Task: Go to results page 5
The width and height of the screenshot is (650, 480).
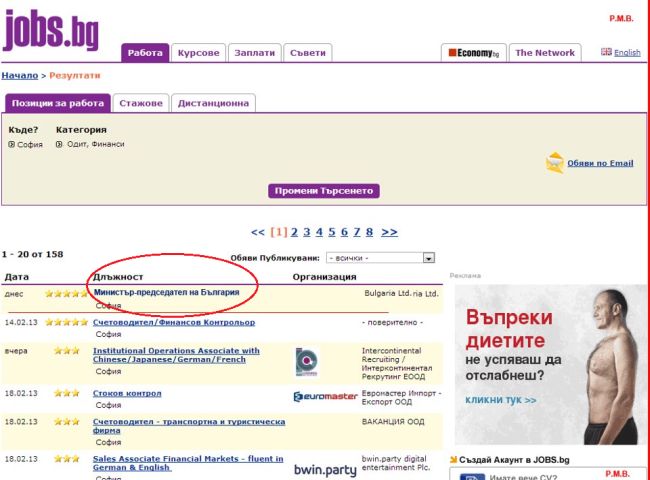Action: click(332, 232)
